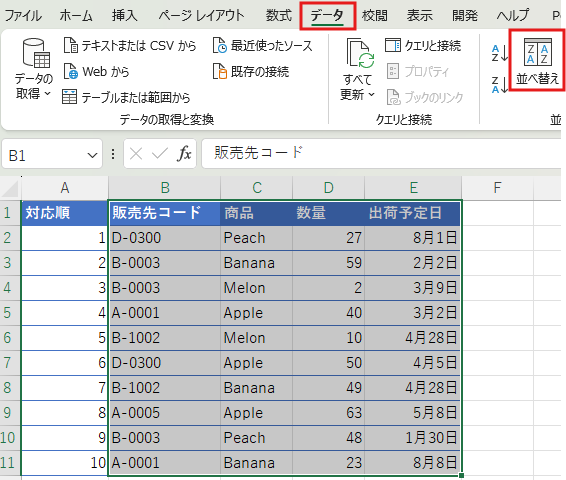Select column F header
This screenshot has height=480, width=566.
coord(497,188)
